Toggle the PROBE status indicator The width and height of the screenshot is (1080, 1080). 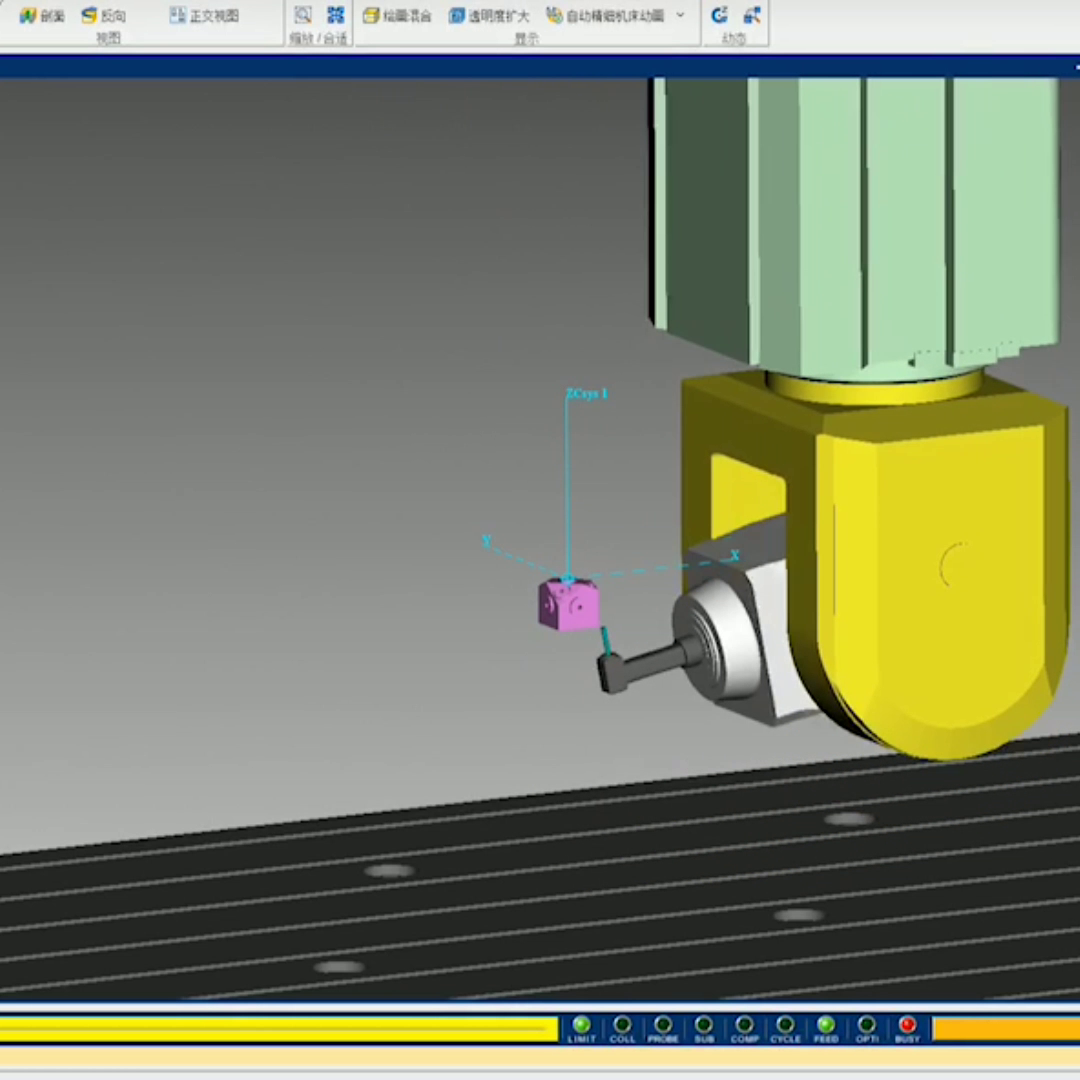click(x=663, y=1025)
